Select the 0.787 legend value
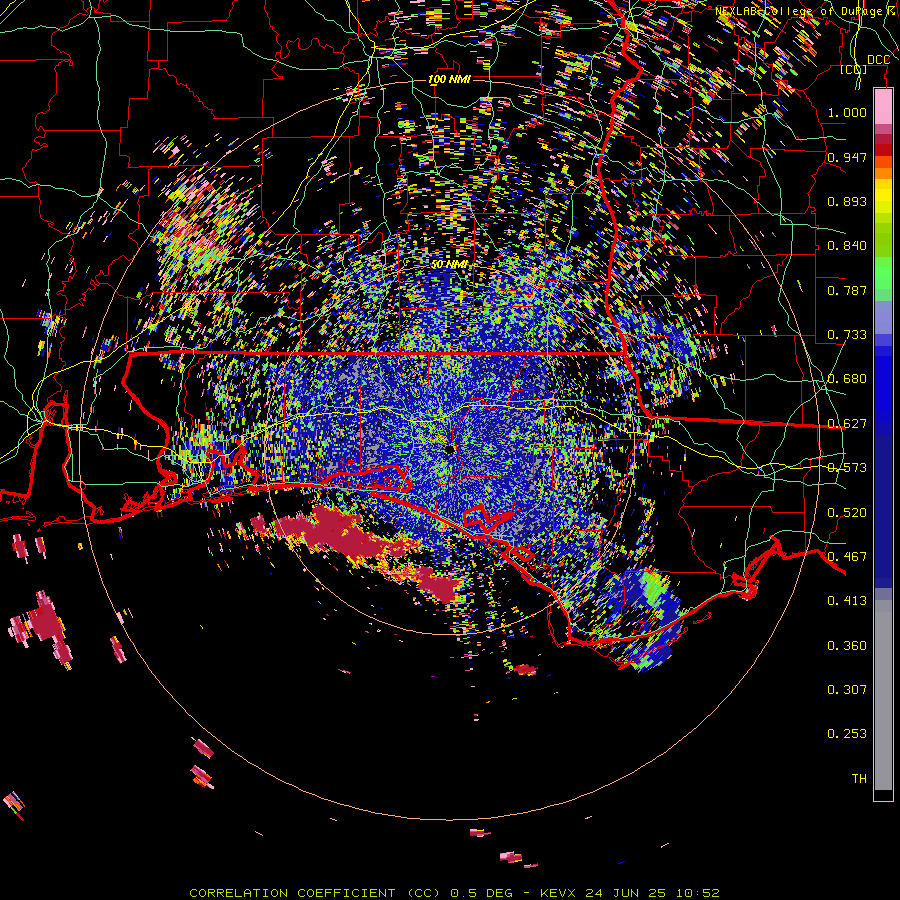900x900 pixels. point(847,290)
